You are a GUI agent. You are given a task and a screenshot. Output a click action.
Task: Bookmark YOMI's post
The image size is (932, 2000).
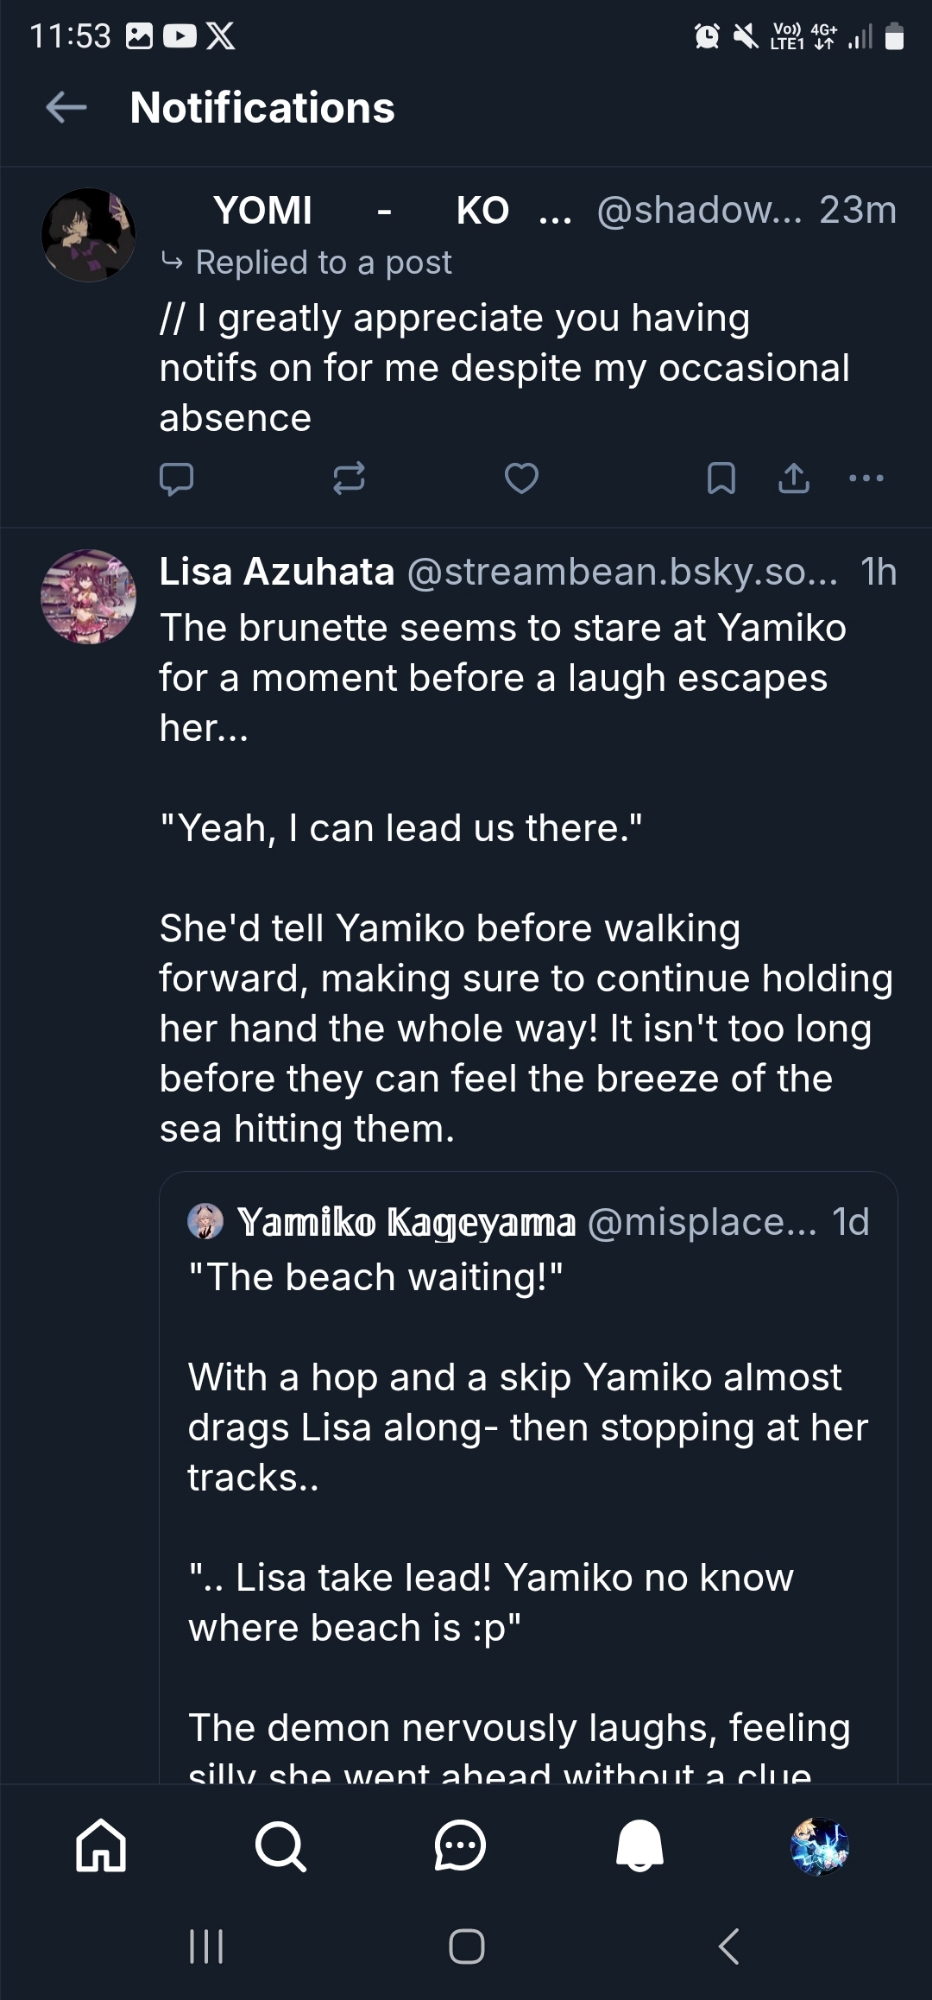tap(721, 479)
